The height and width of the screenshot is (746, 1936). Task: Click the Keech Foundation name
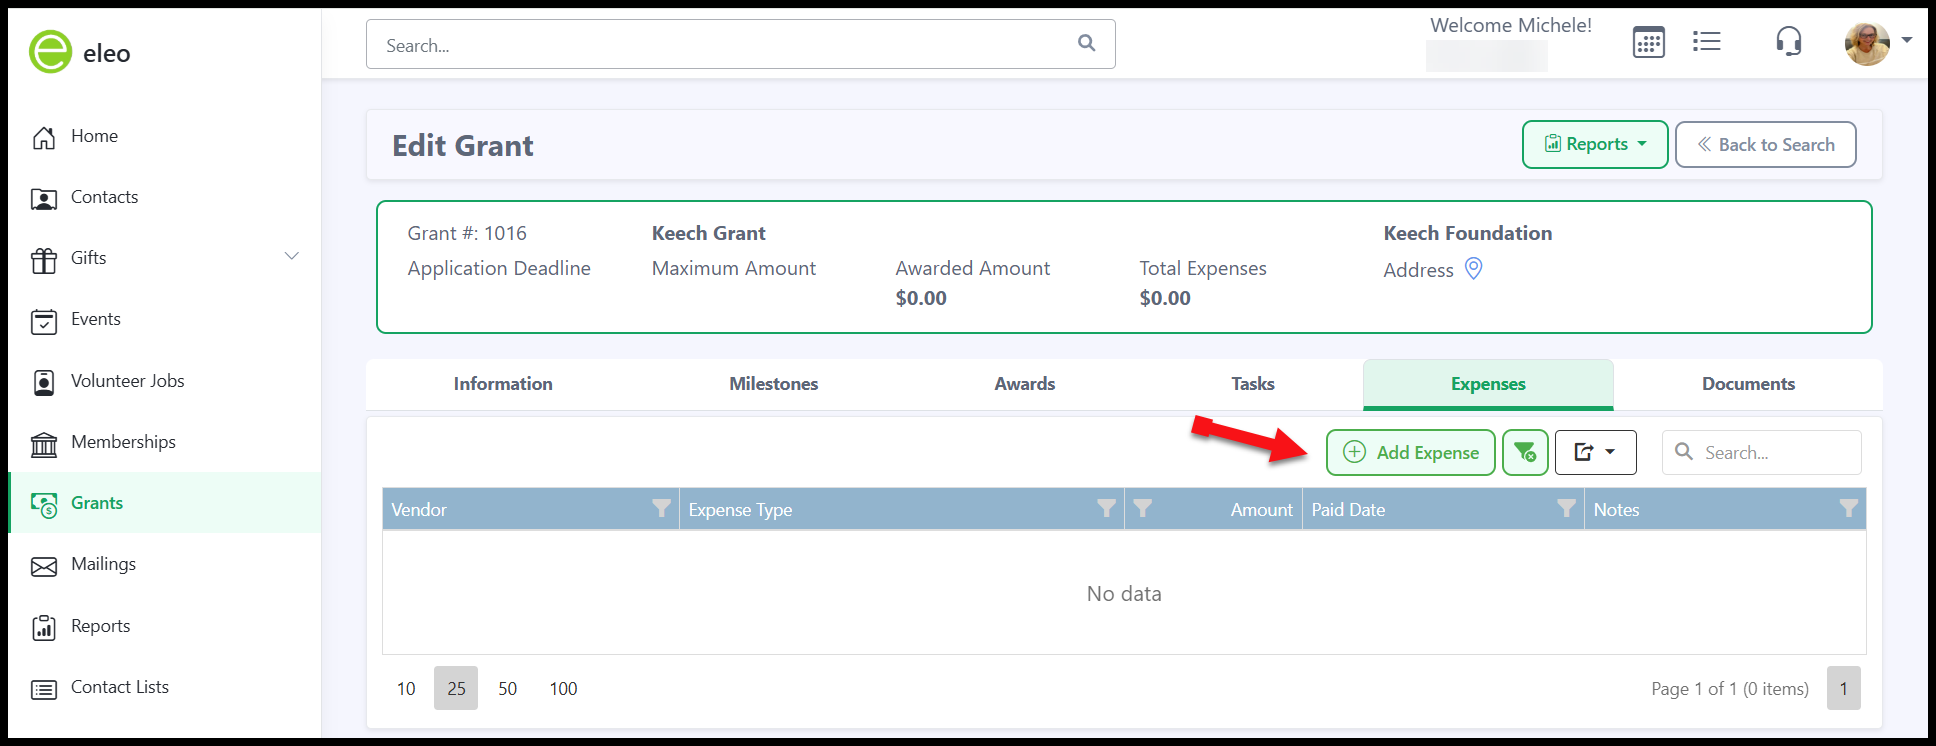(1468, 233)
